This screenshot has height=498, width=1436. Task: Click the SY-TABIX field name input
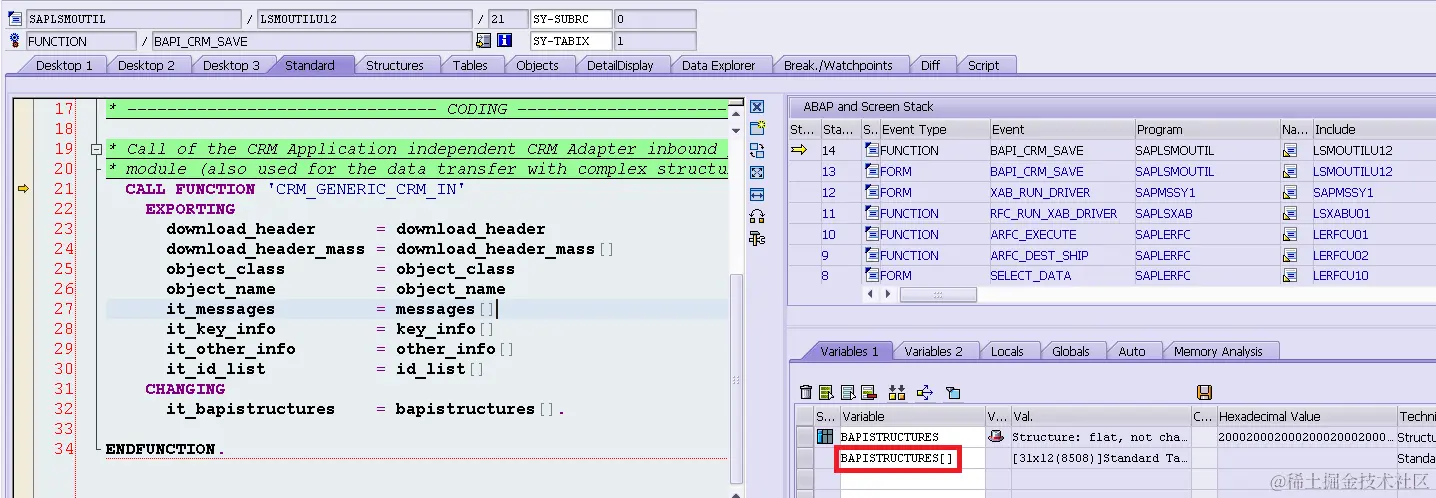571,41
